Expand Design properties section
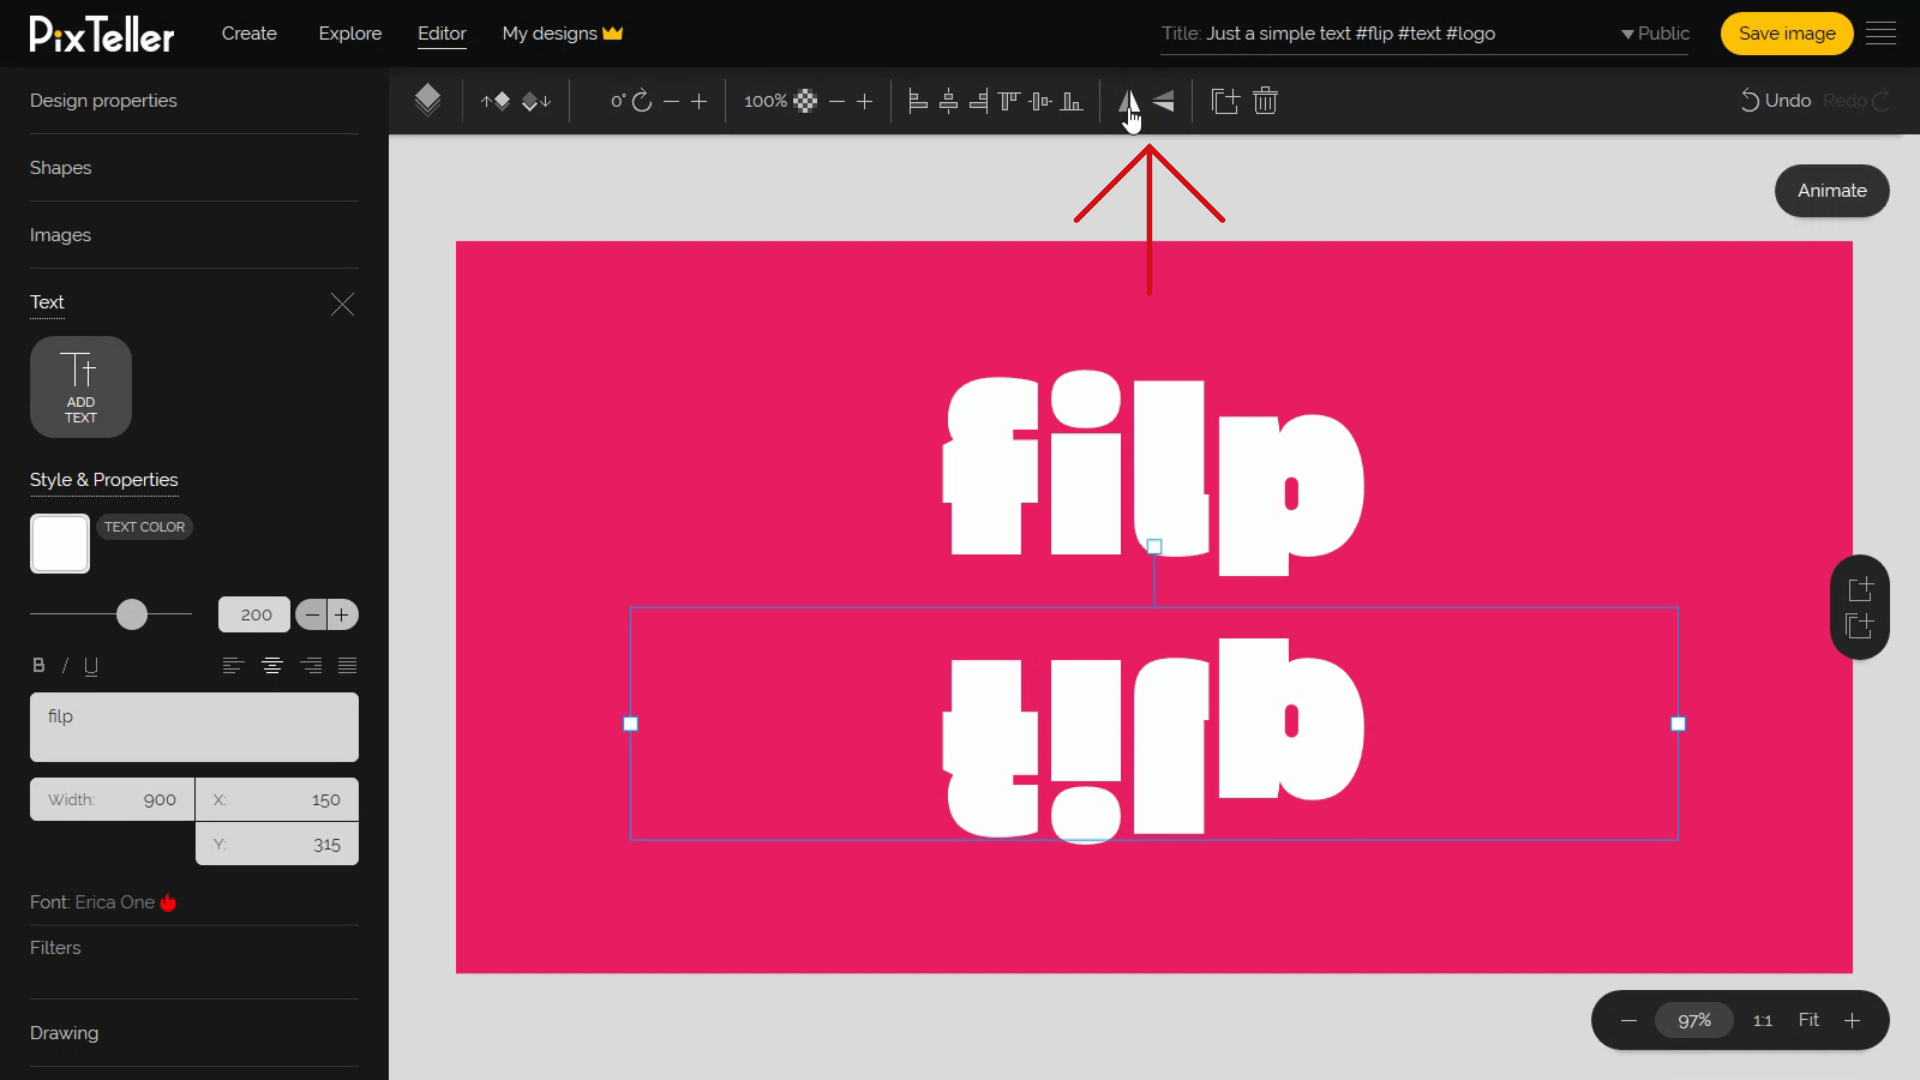Viewport: 1920px width, 1080px height. click(x=103, y=100)
